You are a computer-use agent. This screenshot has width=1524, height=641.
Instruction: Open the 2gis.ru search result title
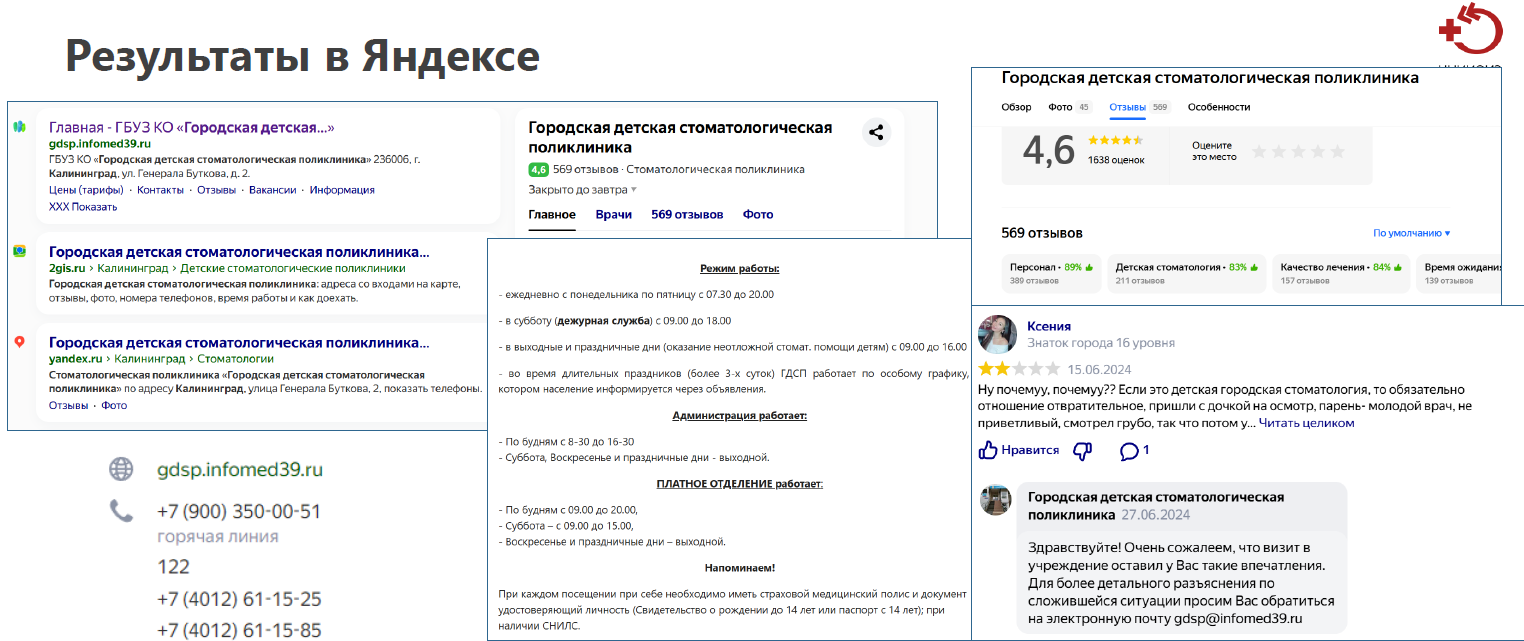(239, 252)
